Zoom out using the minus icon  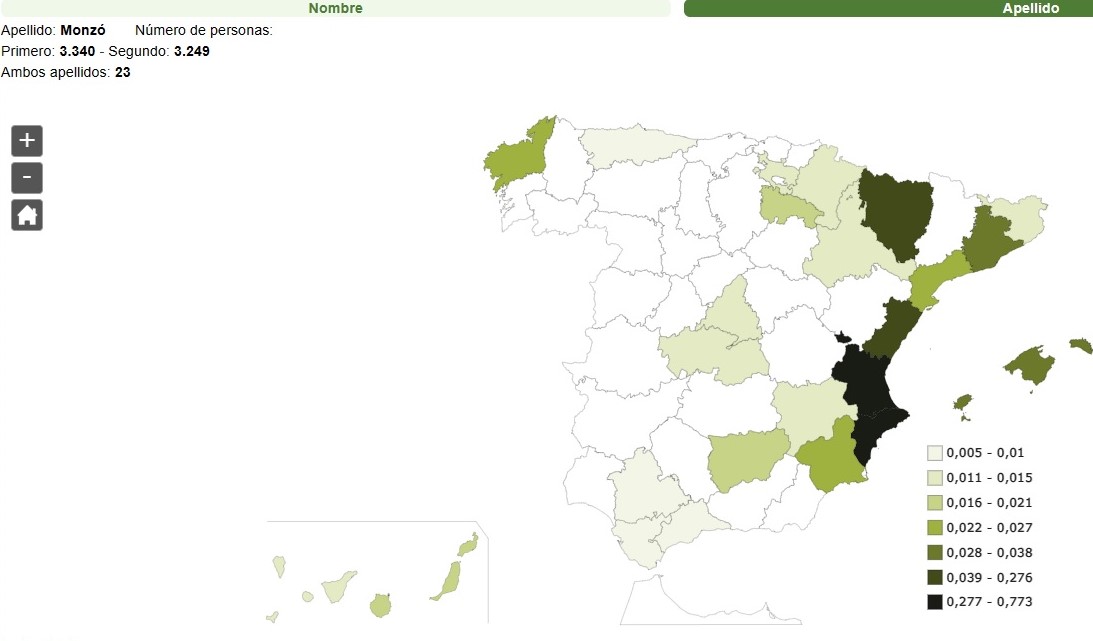tap(25, 177)
